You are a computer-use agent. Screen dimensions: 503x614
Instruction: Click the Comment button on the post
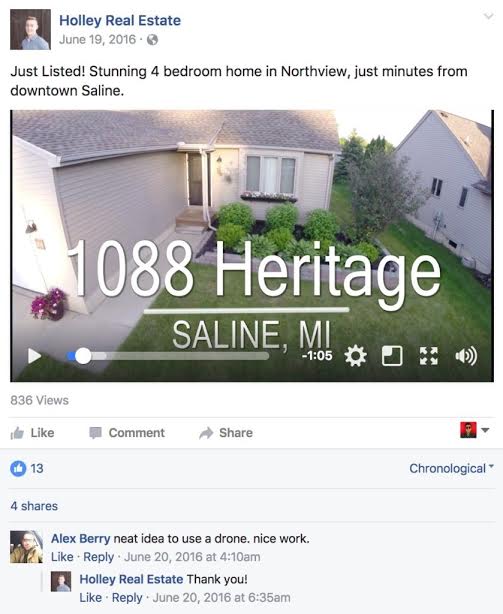(x=127, y=433)
